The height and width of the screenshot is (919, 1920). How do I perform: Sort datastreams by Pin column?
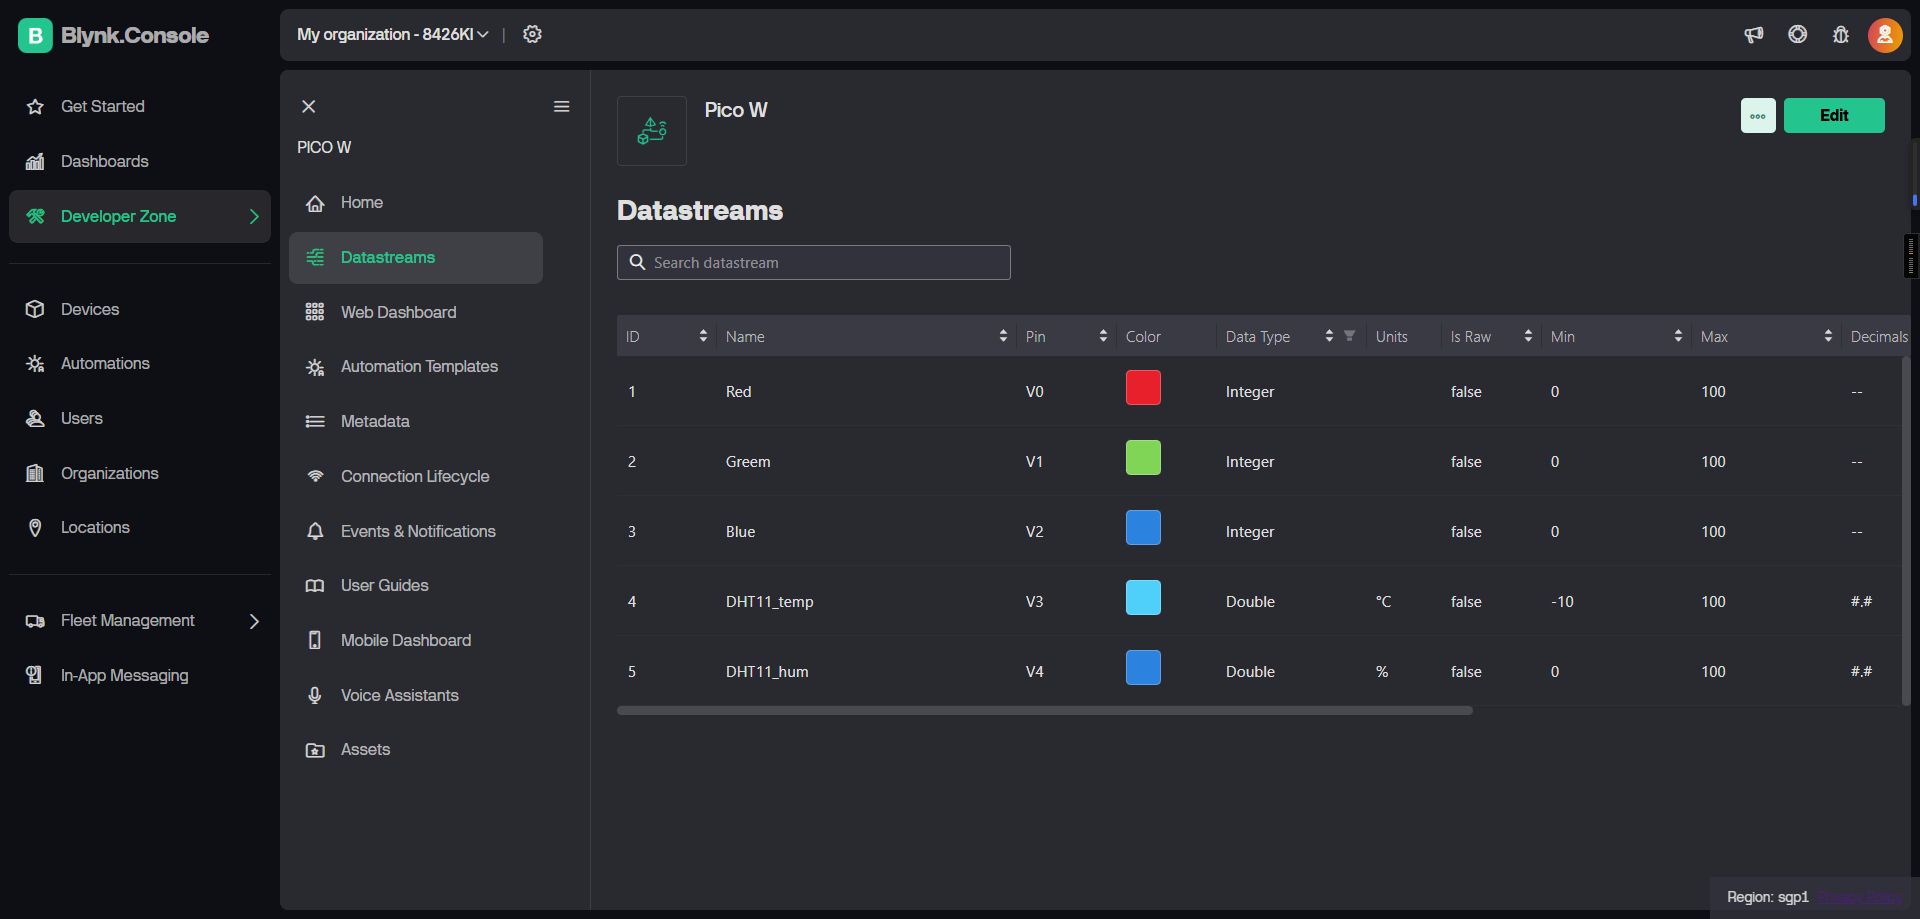[x=1103, y=336]
